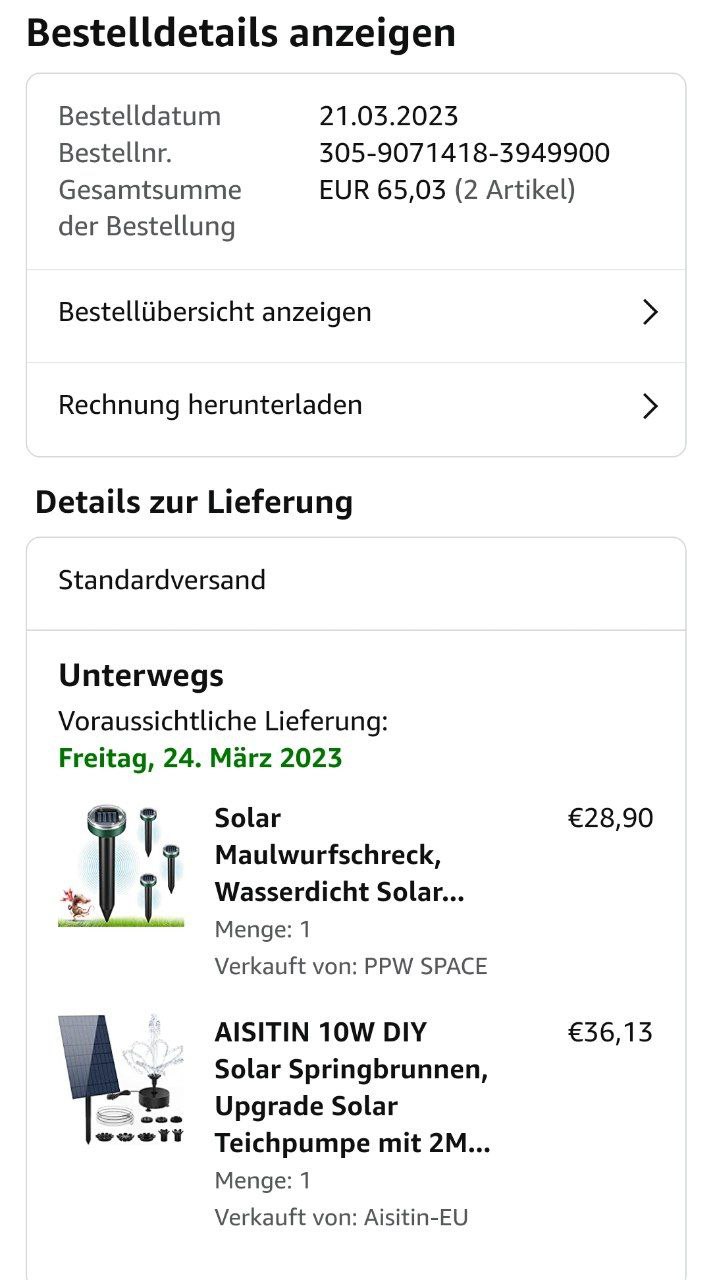
Task: Tap green delivery date Freitag, 24. März 2023
Action: pyautogui.click(x=200, y=758)
